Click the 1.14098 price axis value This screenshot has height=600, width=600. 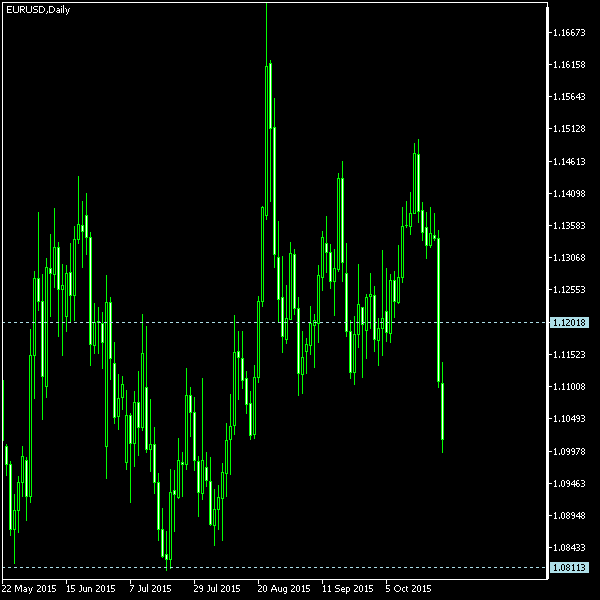(569, 194)
